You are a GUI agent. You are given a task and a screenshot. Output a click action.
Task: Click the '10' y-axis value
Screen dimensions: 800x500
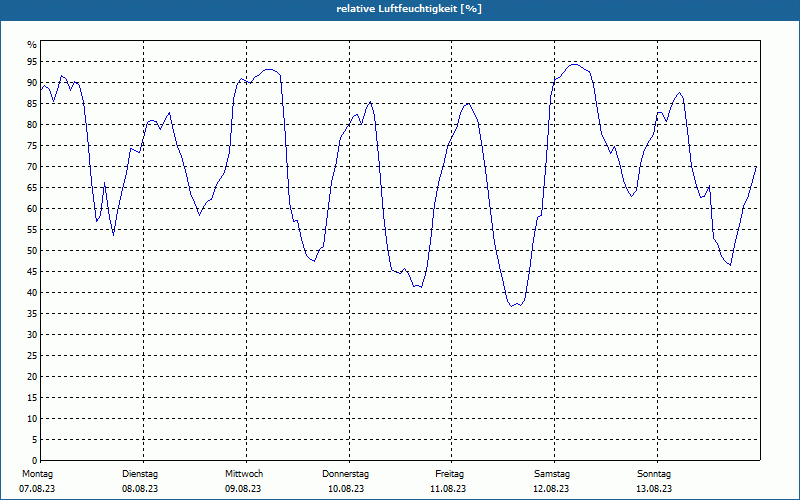pos(32,419)
